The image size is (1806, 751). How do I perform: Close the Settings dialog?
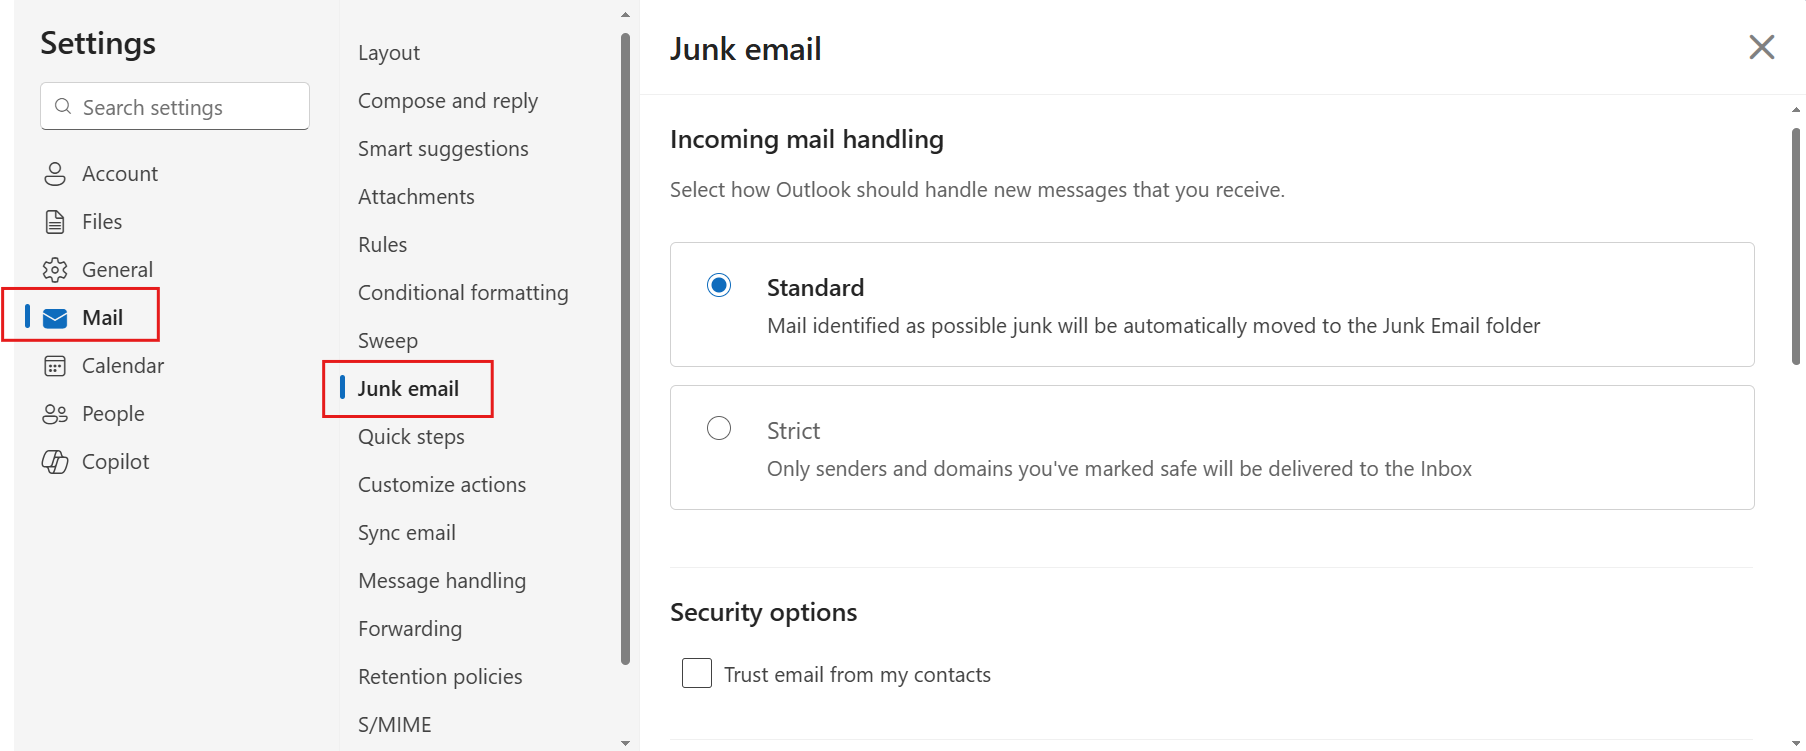1761,47
